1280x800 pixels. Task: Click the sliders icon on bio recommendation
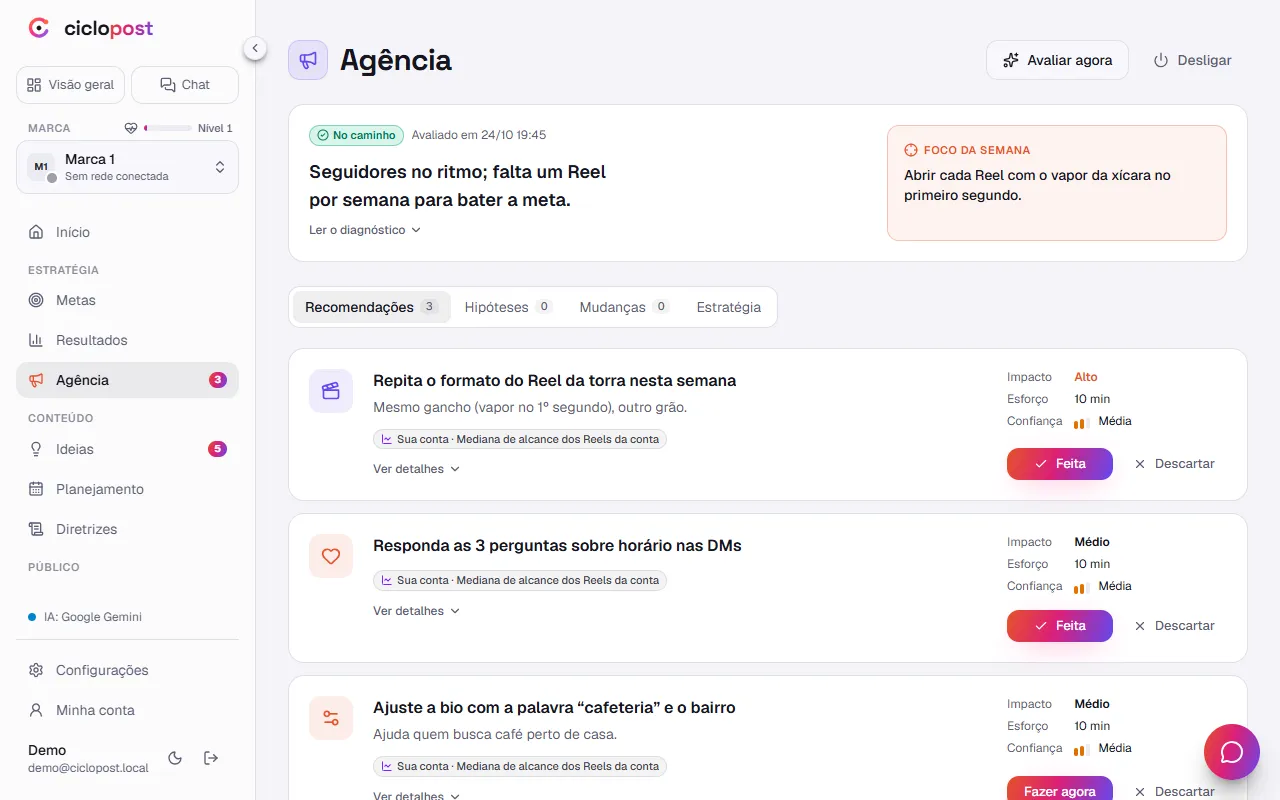[331, 718]
